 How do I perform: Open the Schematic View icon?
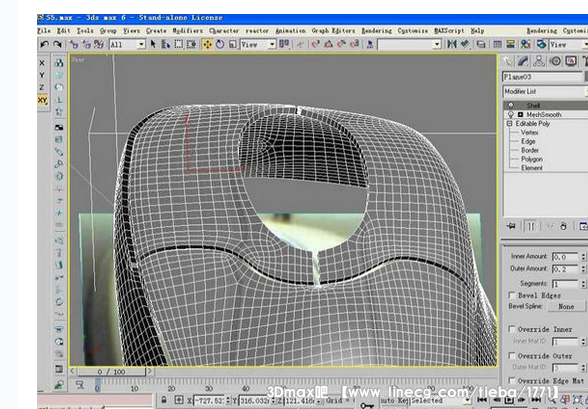(510, 44)
